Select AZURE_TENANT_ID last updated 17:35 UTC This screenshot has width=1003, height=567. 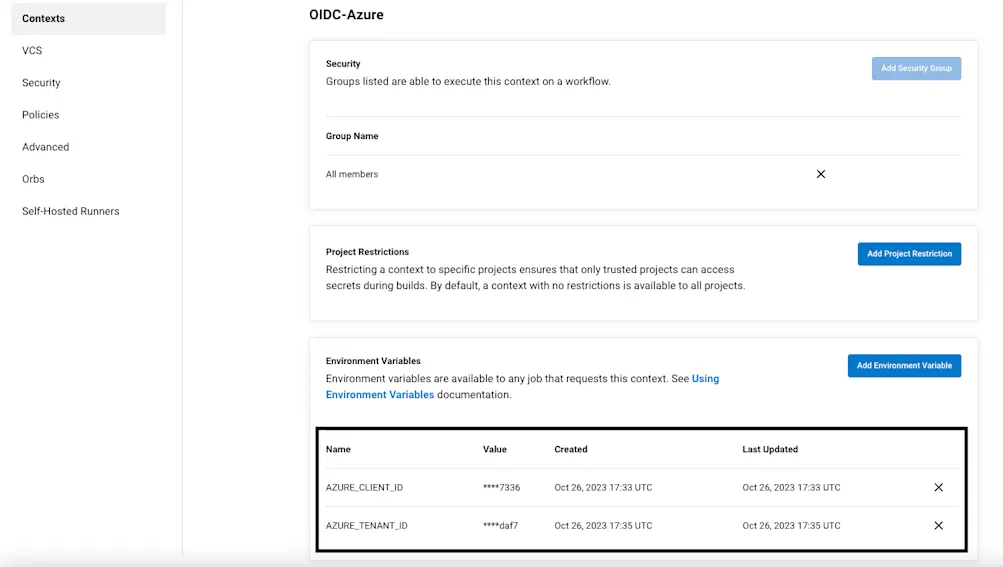click(x=791, y=525)
